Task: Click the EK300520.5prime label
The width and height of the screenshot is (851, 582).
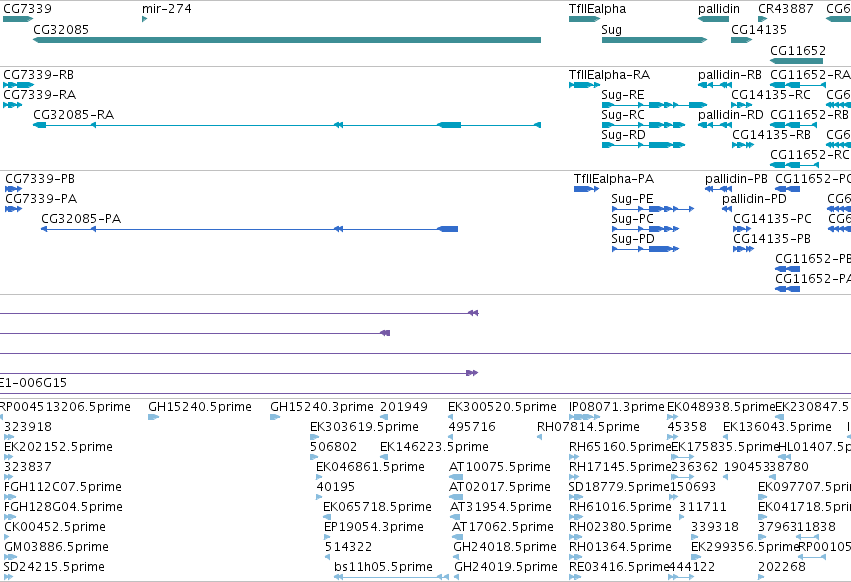Action: click(502, 407)
